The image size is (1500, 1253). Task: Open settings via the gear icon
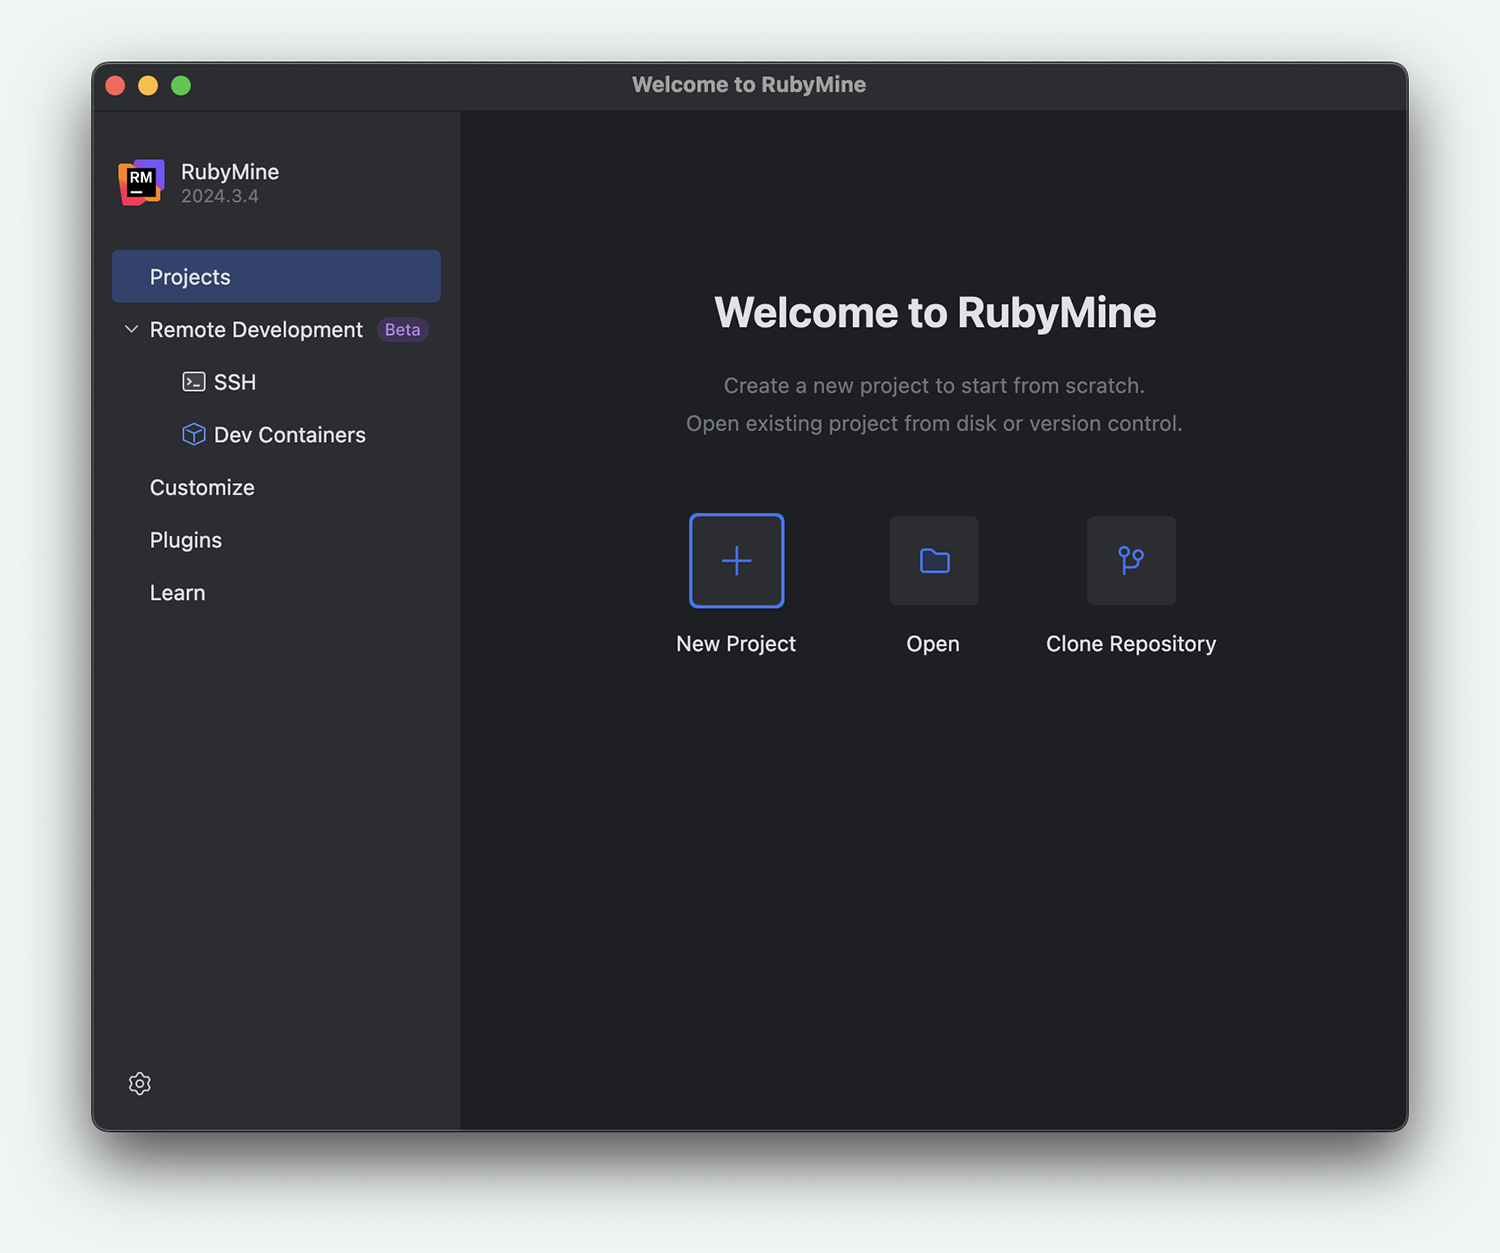click(140, 1084)
